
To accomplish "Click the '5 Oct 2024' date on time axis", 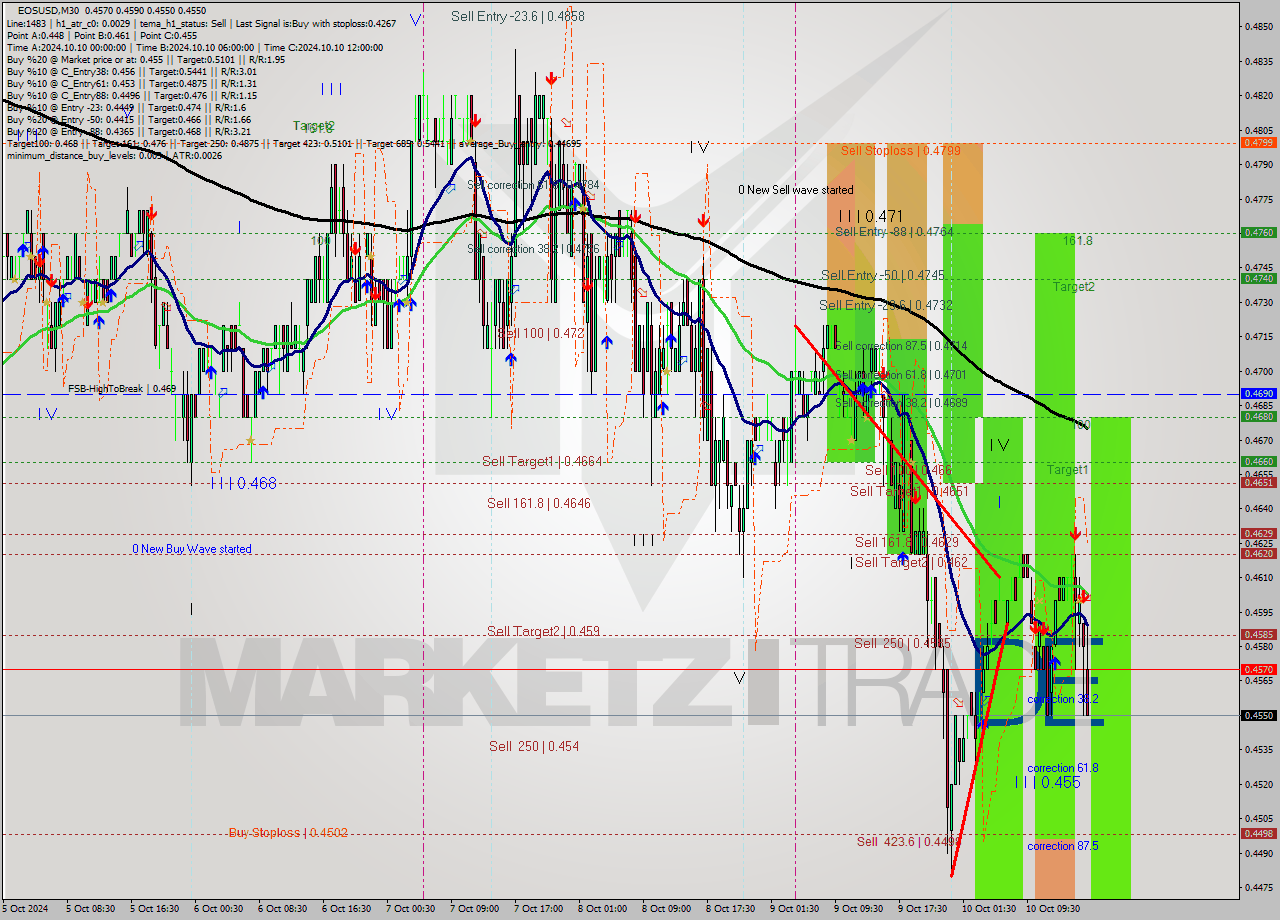I will coord(27,909).
